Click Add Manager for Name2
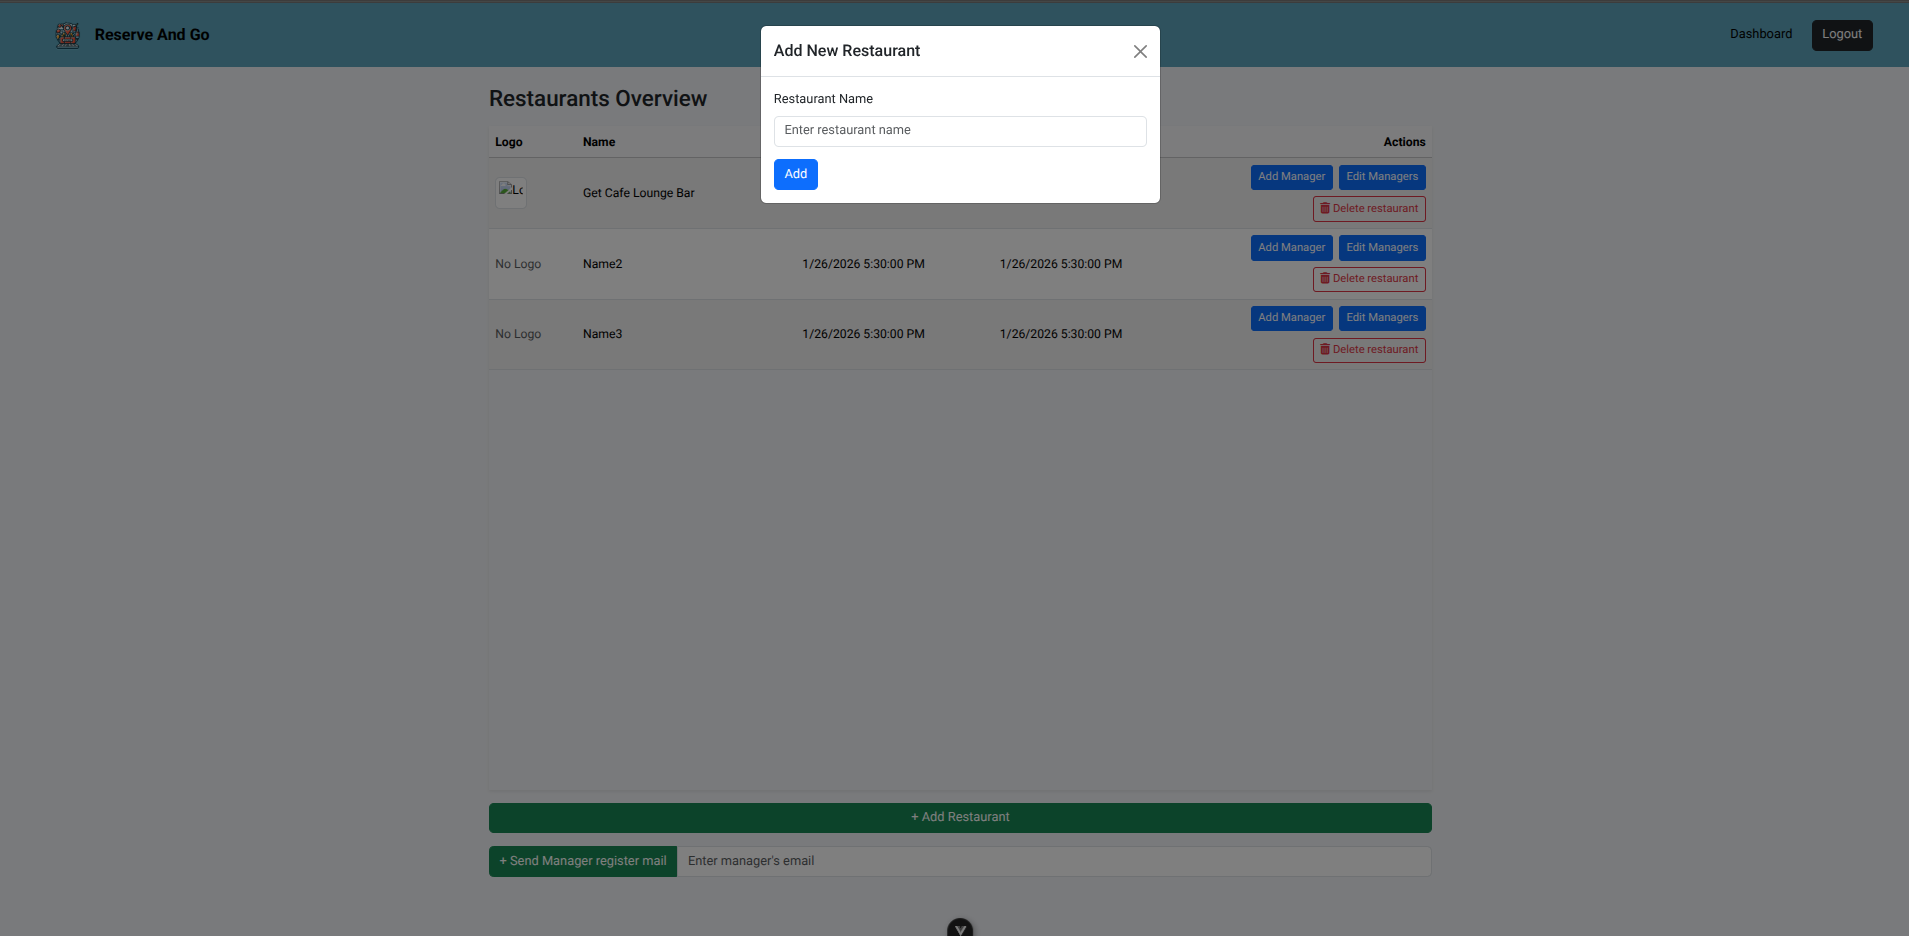This screenshot has height=936, width=1909. click(x=1291, y=248)
